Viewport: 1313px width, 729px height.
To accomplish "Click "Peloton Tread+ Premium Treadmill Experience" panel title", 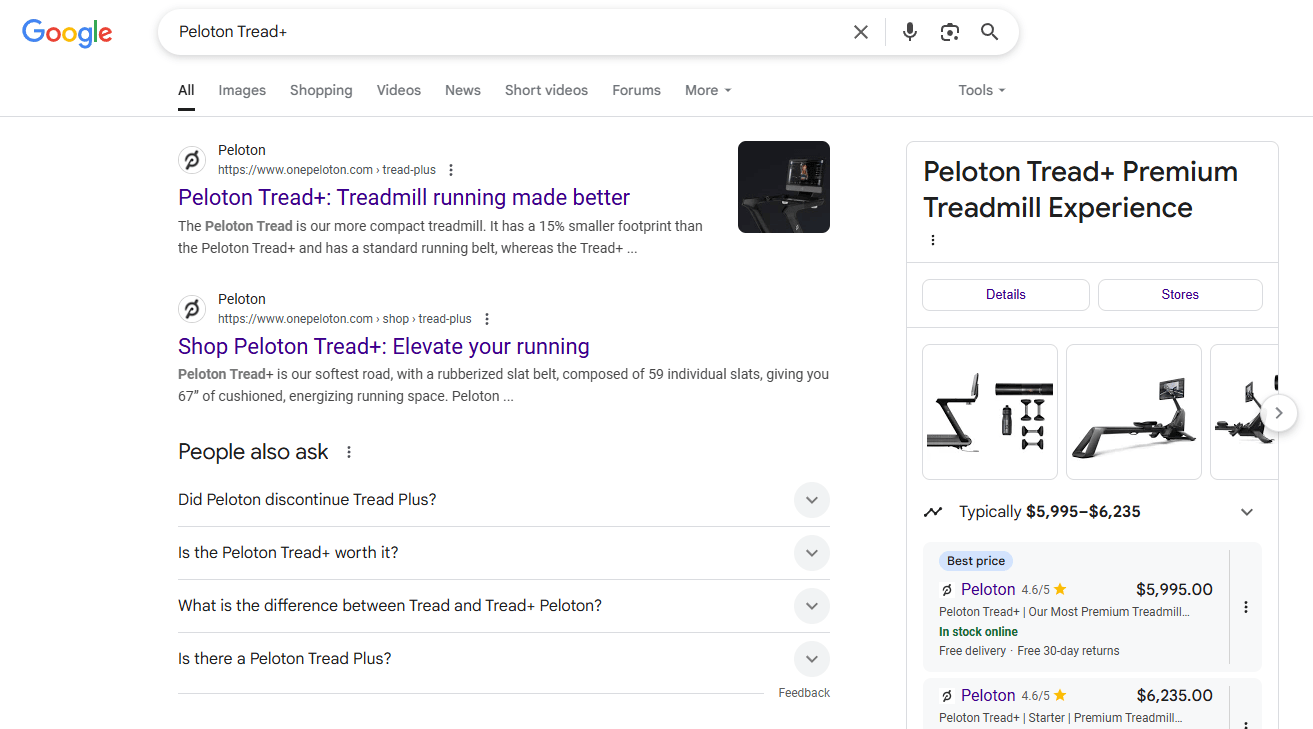I will tap(1080, 190).
